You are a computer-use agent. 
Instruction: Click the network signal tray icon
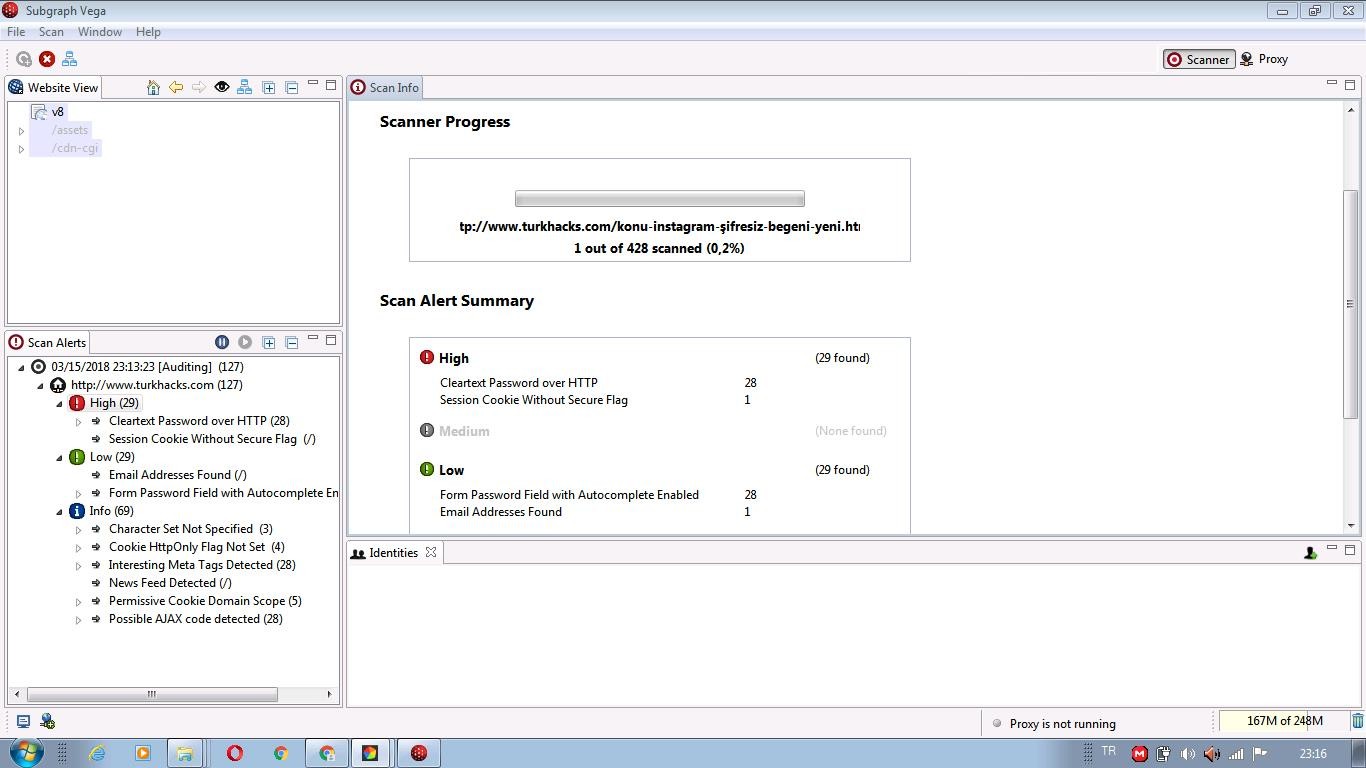(1236, 754)
